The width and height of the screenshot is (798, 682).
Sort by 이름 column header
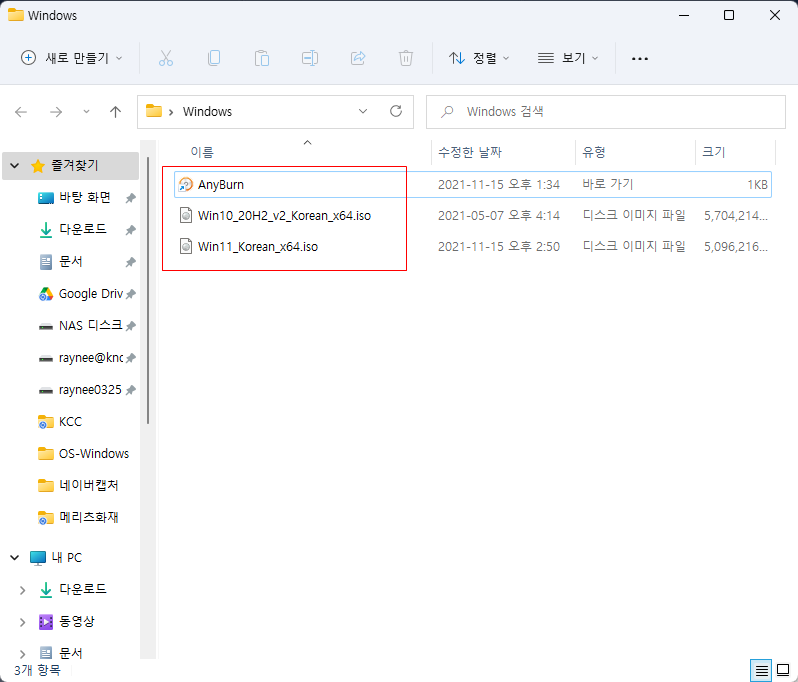pos(202,152)
